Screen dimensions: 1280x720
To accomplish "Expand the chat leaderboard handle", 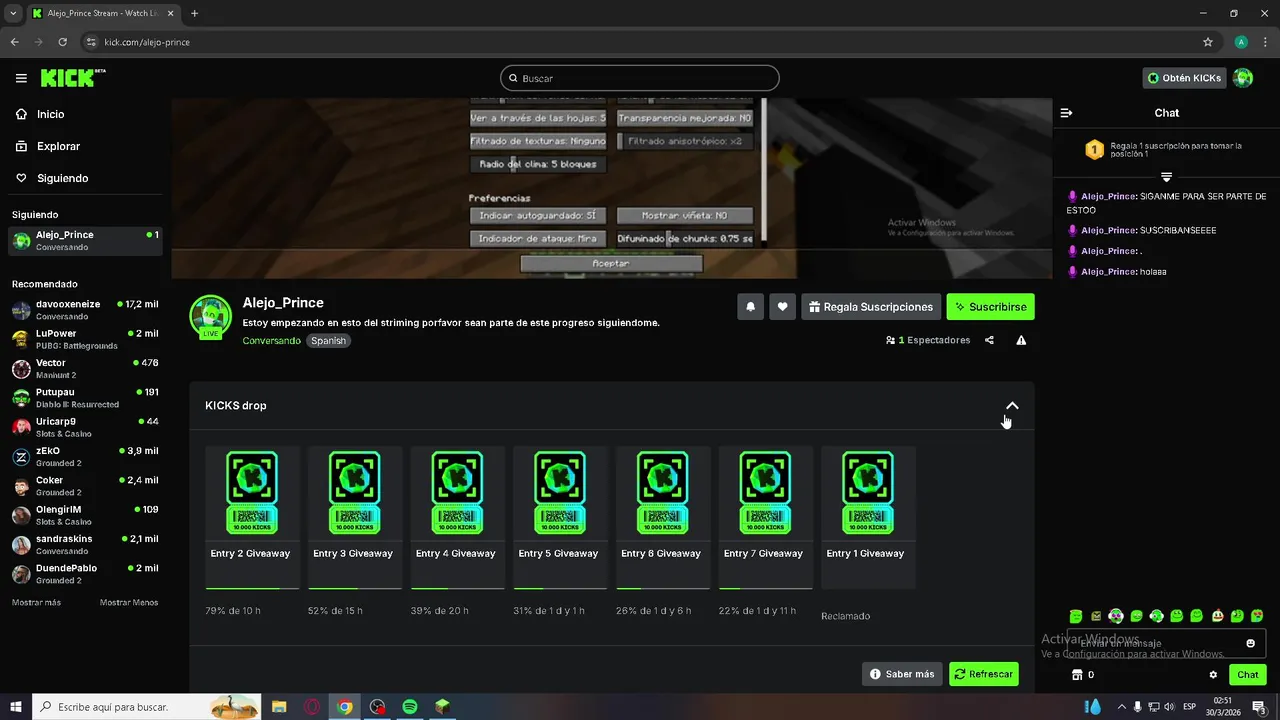I will 1166,176.
